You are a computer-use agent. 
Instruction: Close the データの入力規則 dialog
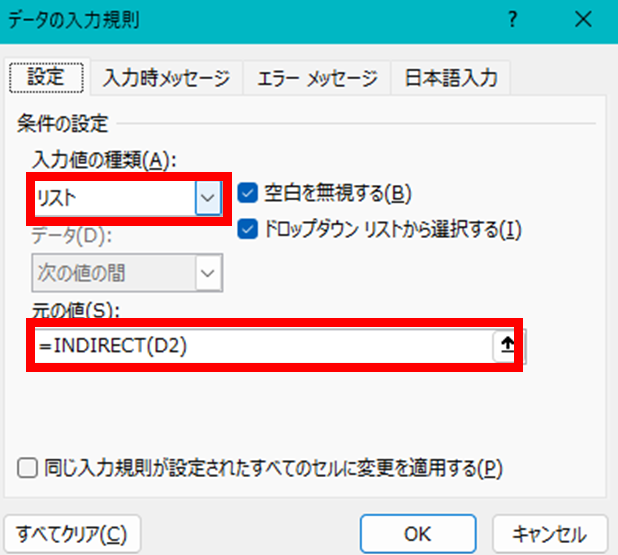[x=583, y=20]
